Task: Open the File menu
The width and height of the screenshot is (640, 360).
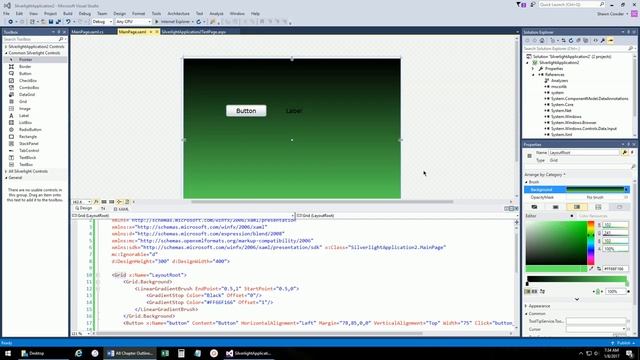Action: [7, 13]
